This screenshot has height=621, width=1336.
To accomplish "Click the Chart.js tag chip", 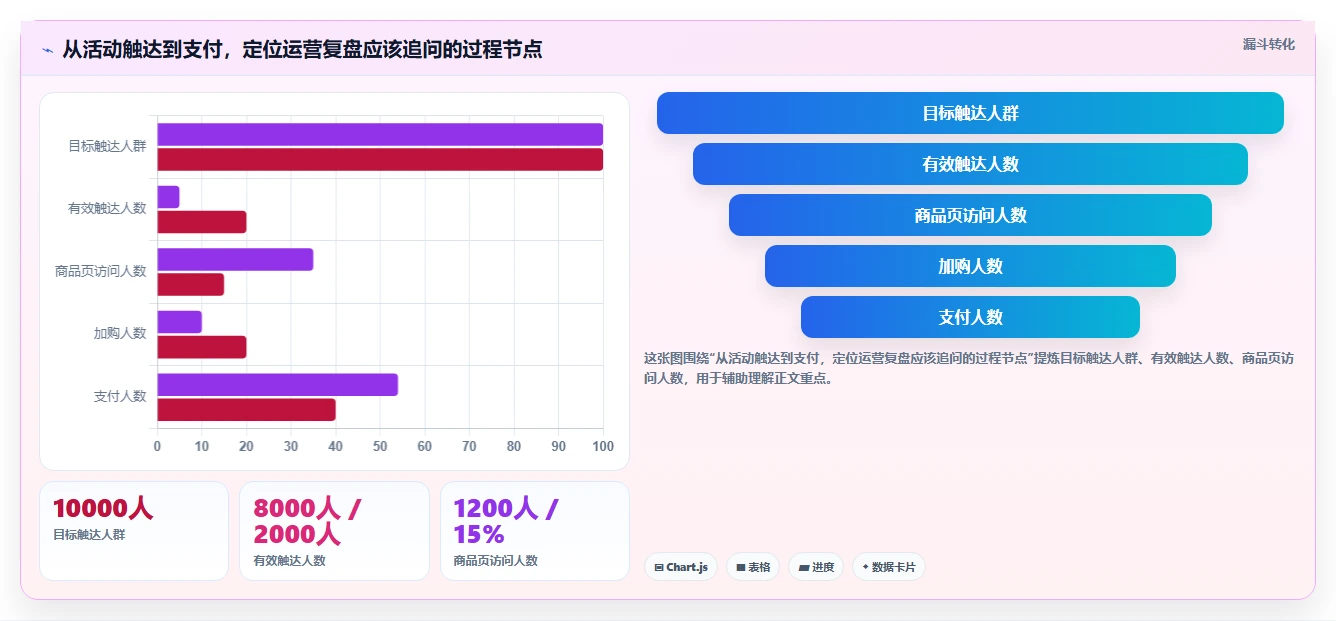I will [x=680, y=567].
